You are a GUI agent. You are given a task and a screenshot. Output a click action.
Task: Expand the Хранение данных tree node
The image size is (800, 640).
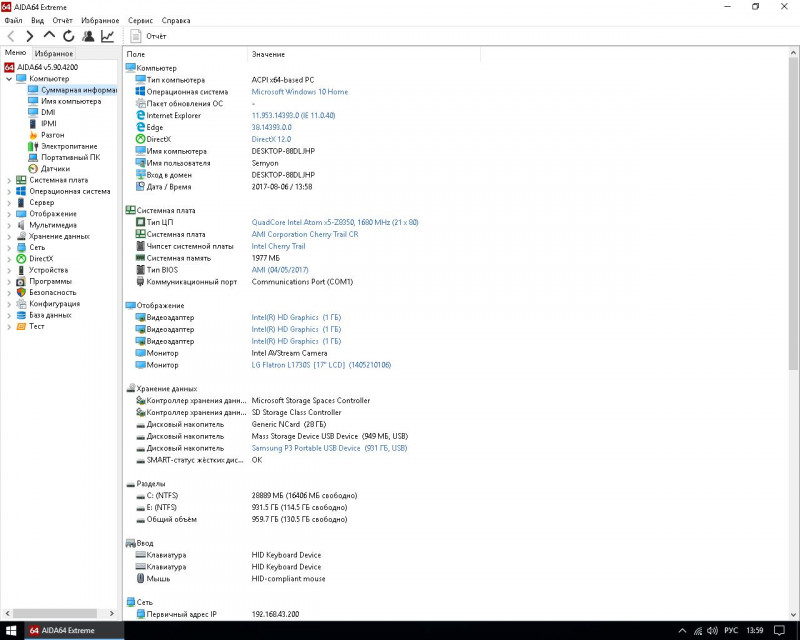tap(9, 236)
